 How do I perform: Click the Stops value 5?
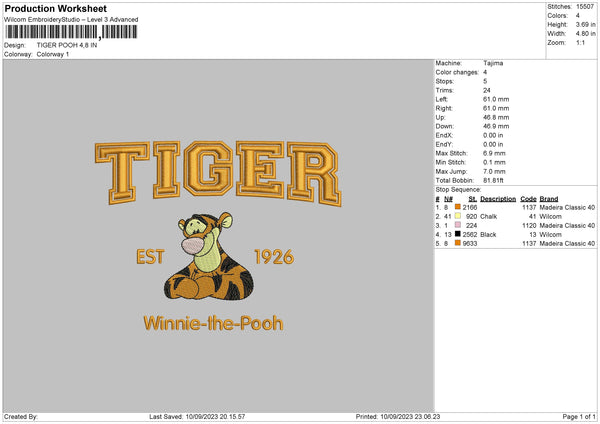pyautogui.click(x=485, y=81)
